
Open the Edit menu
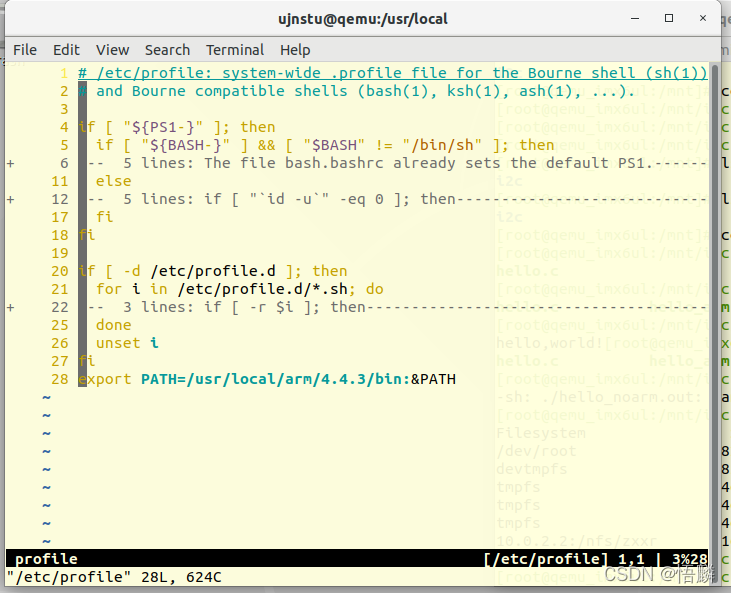coord(66,50)
